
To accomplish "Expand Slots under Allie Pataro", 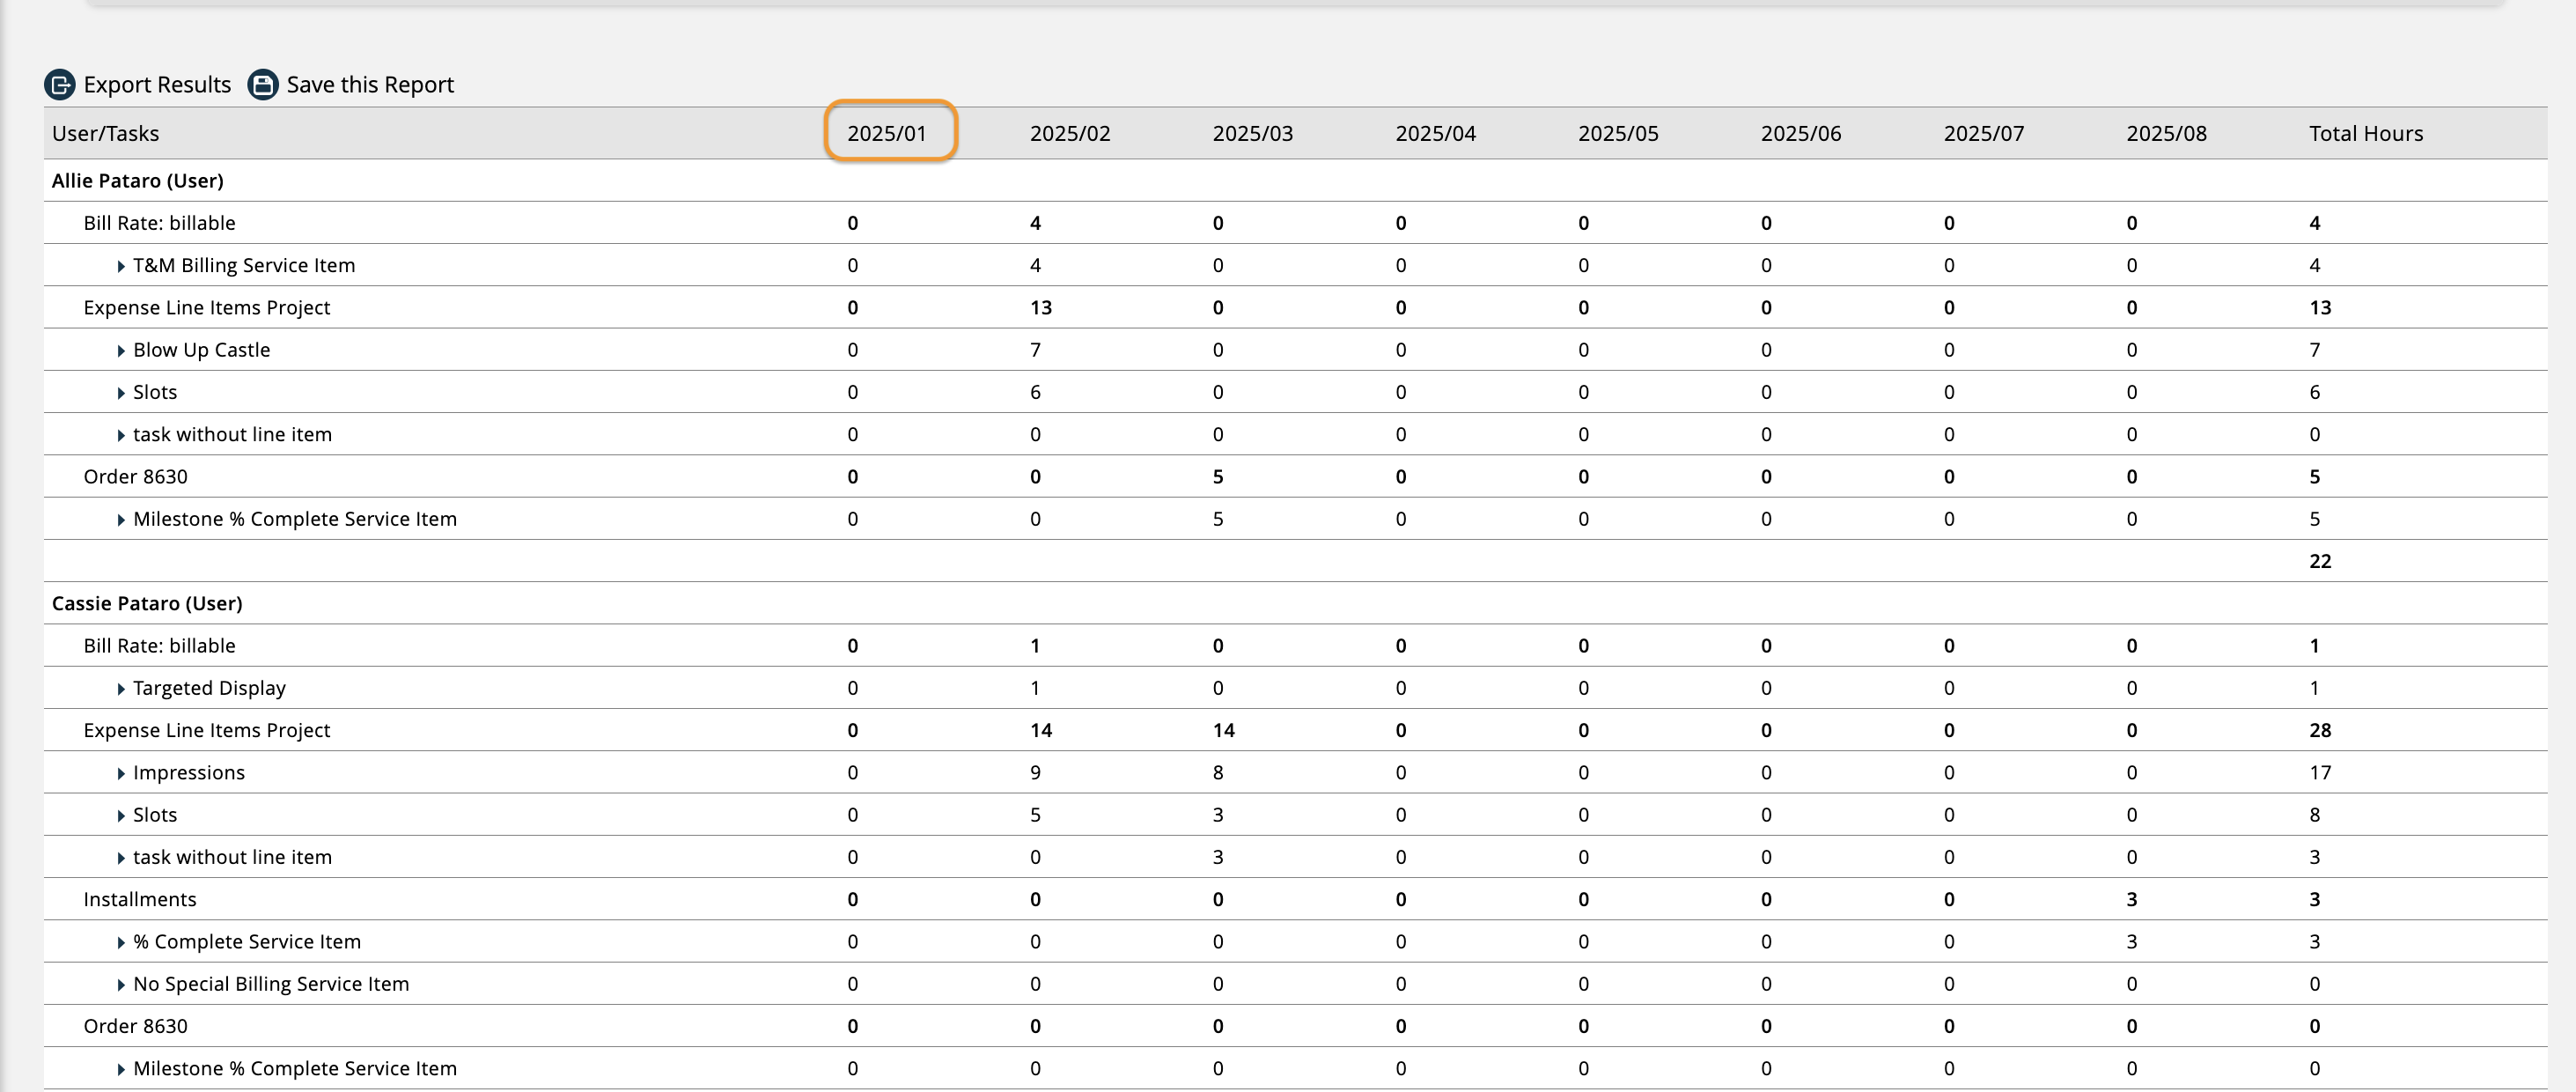I will pyautogui.click(x=121, y=392).
